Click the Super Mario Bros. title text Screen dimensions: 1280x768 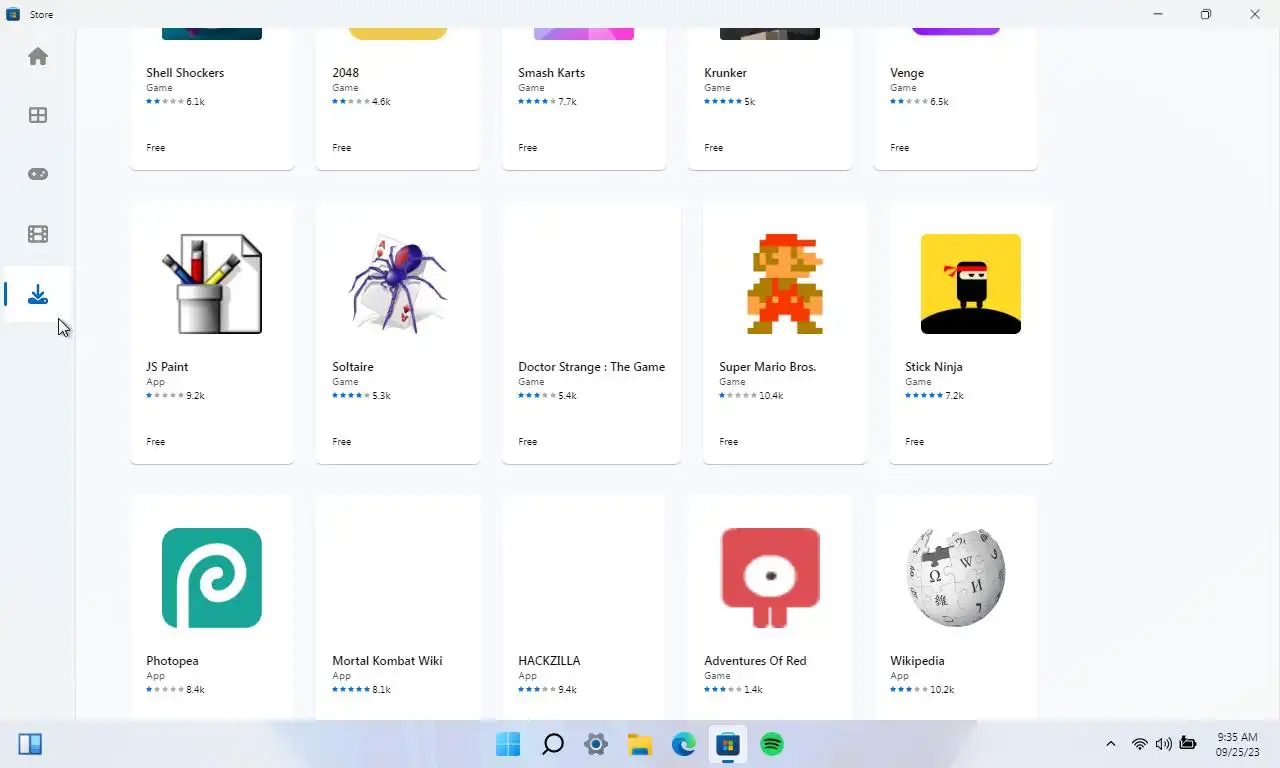click(767, 367)
